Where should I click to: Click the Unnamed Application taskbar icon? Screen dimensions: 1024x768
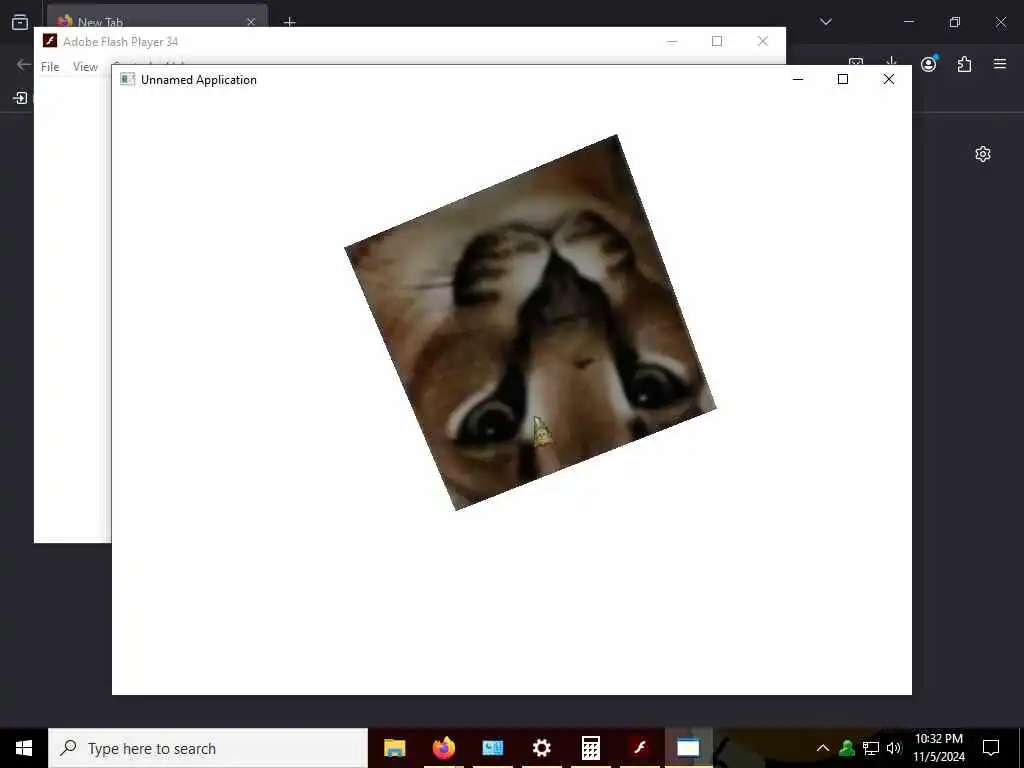point(688,748)
